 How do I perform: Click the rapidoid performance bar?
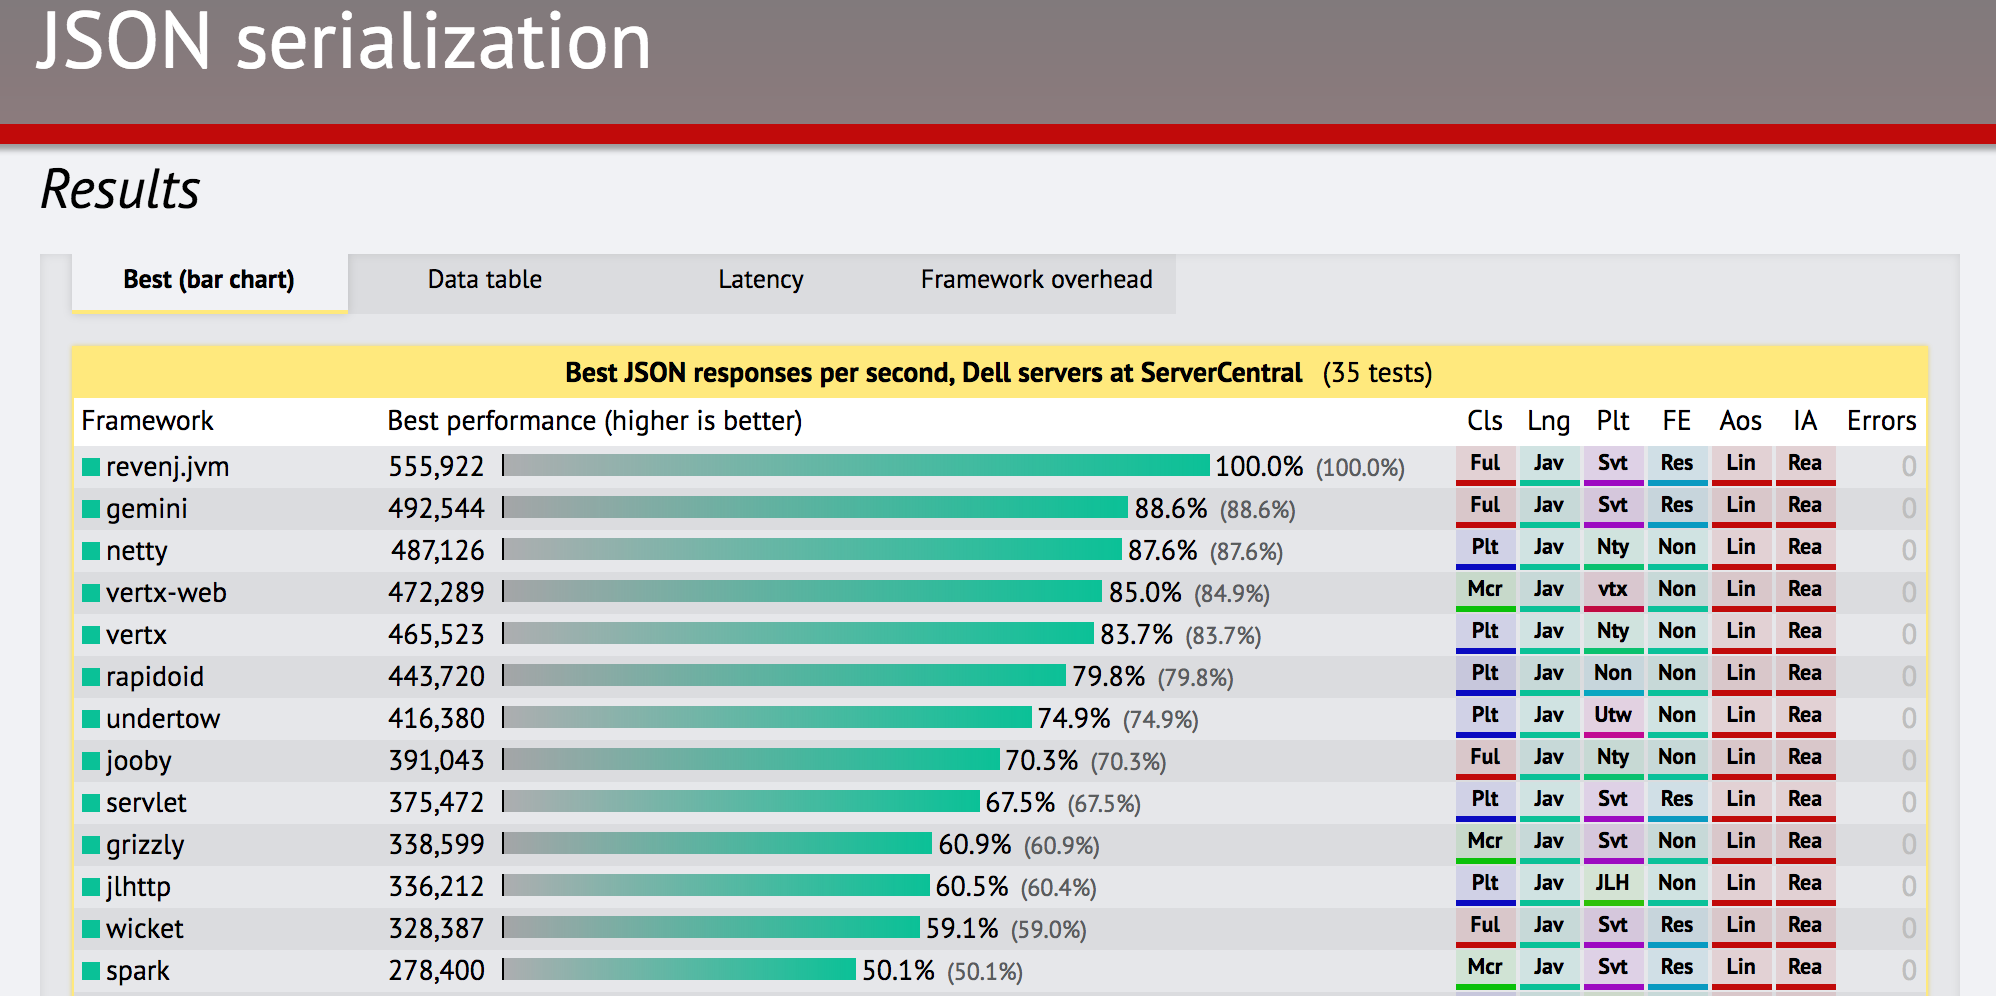[785, 676]
